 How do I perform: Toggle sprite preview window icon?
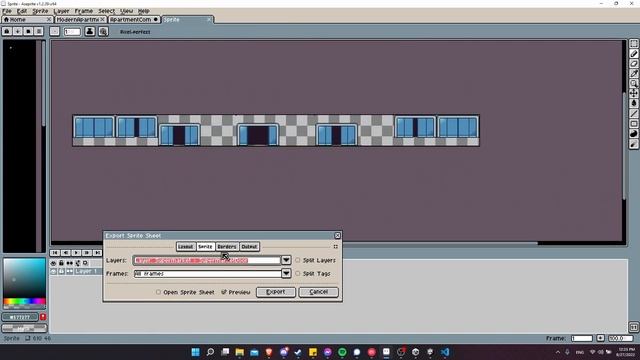coord(633,327)
